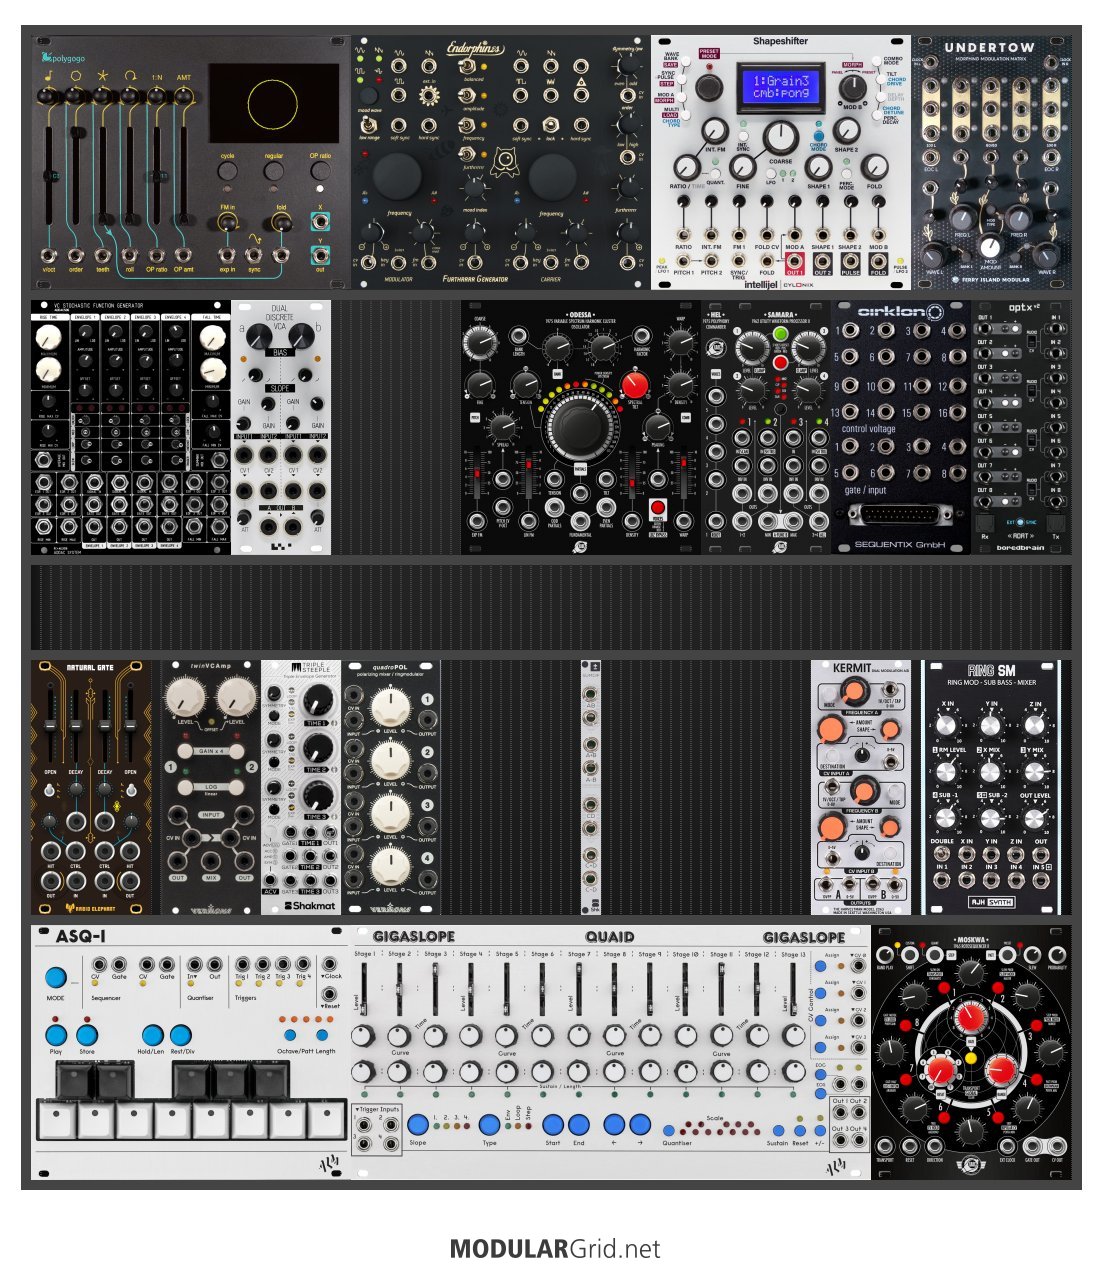This screenshot has height=1270, width=1112.
Task: Click the function generator Rise Time knob
Action: tap(47, 339)
